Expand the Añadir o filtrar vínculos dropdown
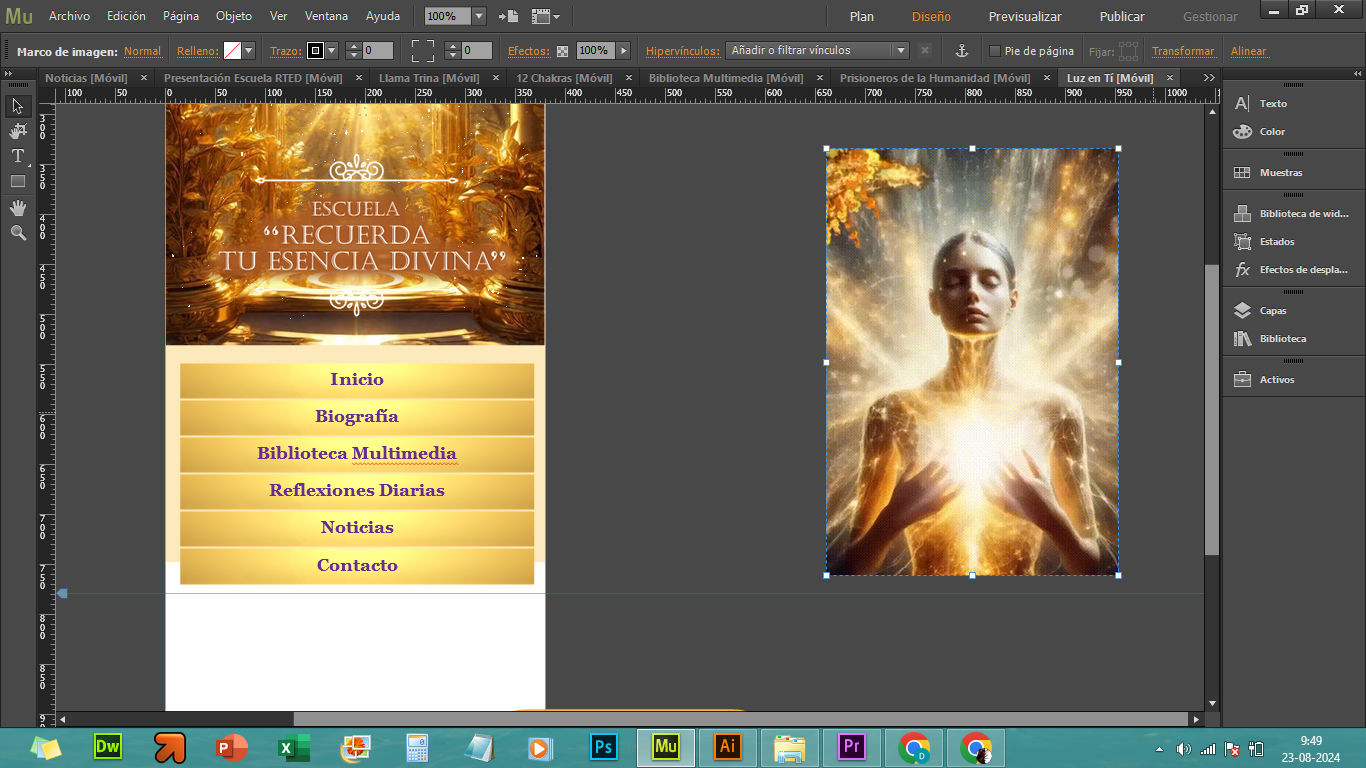The image size is (1366, 768). click(900, 50)
